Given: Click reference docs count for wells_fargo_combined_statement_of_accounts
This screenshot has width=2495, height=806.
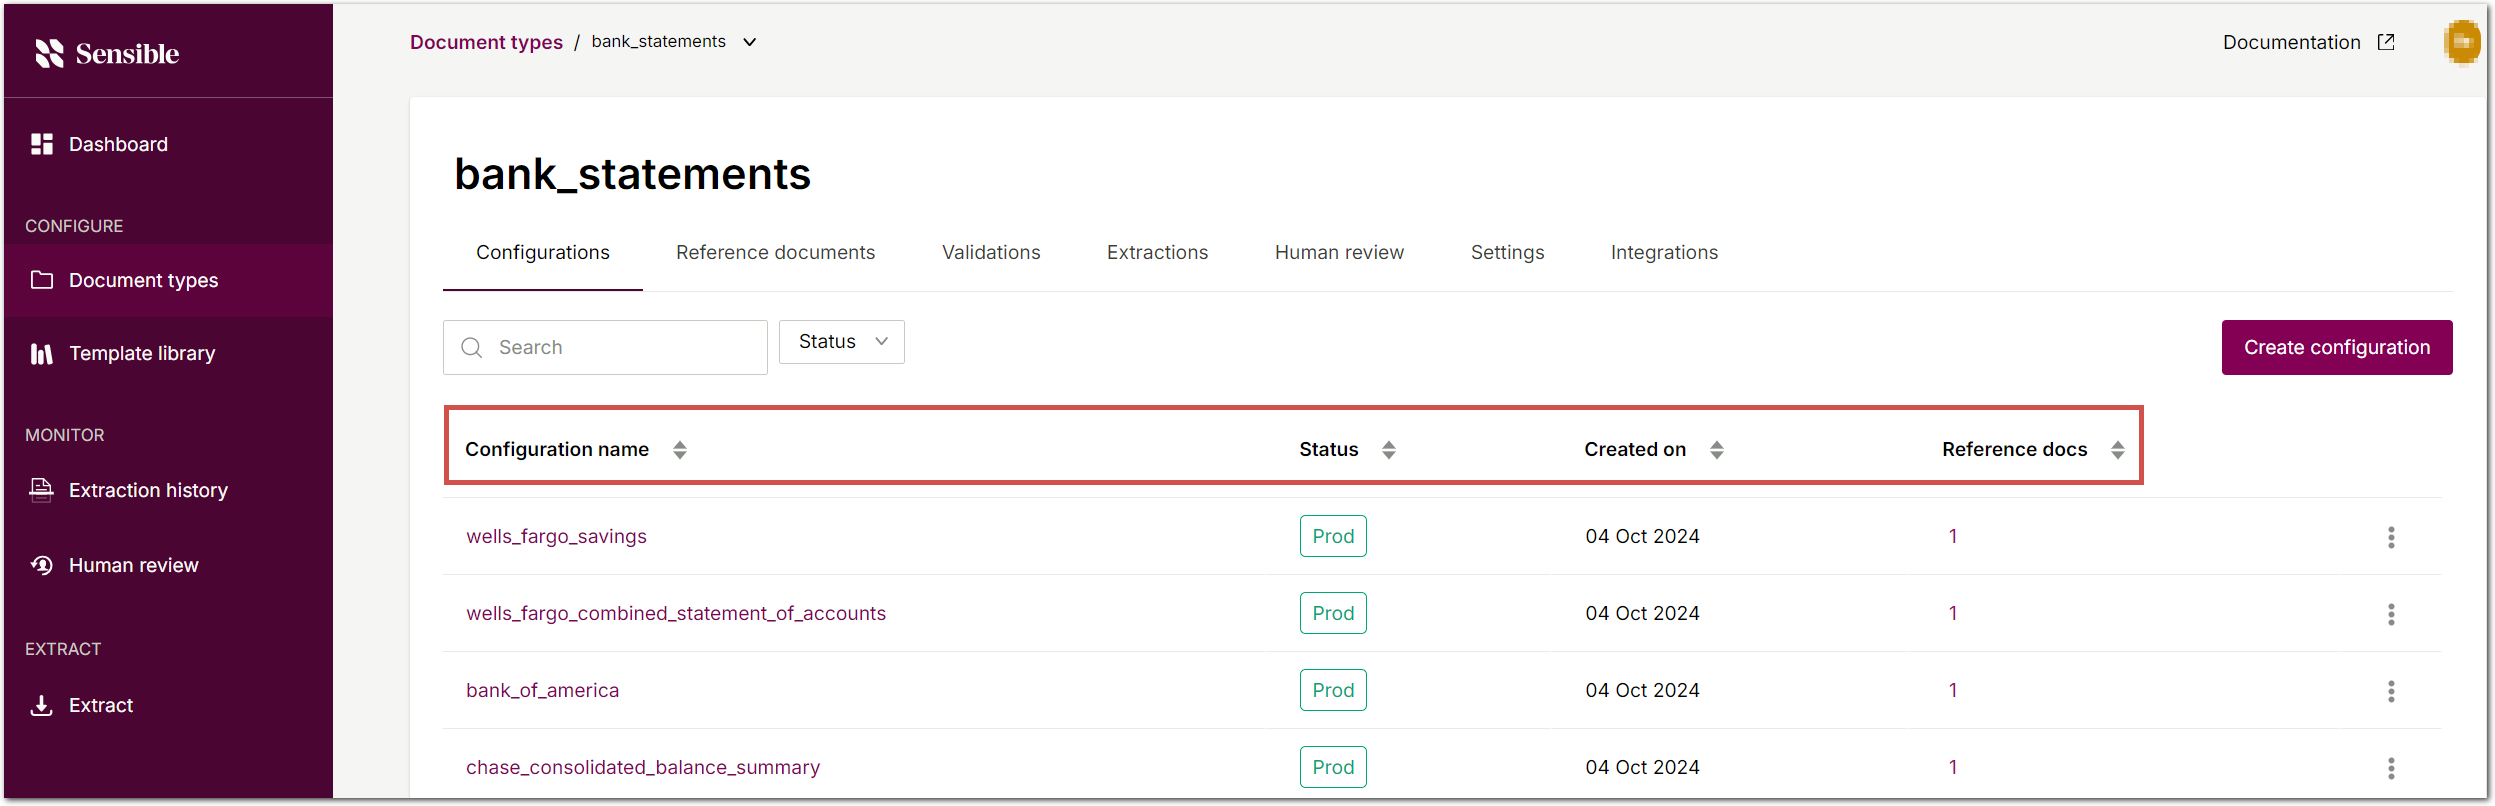Looking at the screenshot, I should (1953, 614).
